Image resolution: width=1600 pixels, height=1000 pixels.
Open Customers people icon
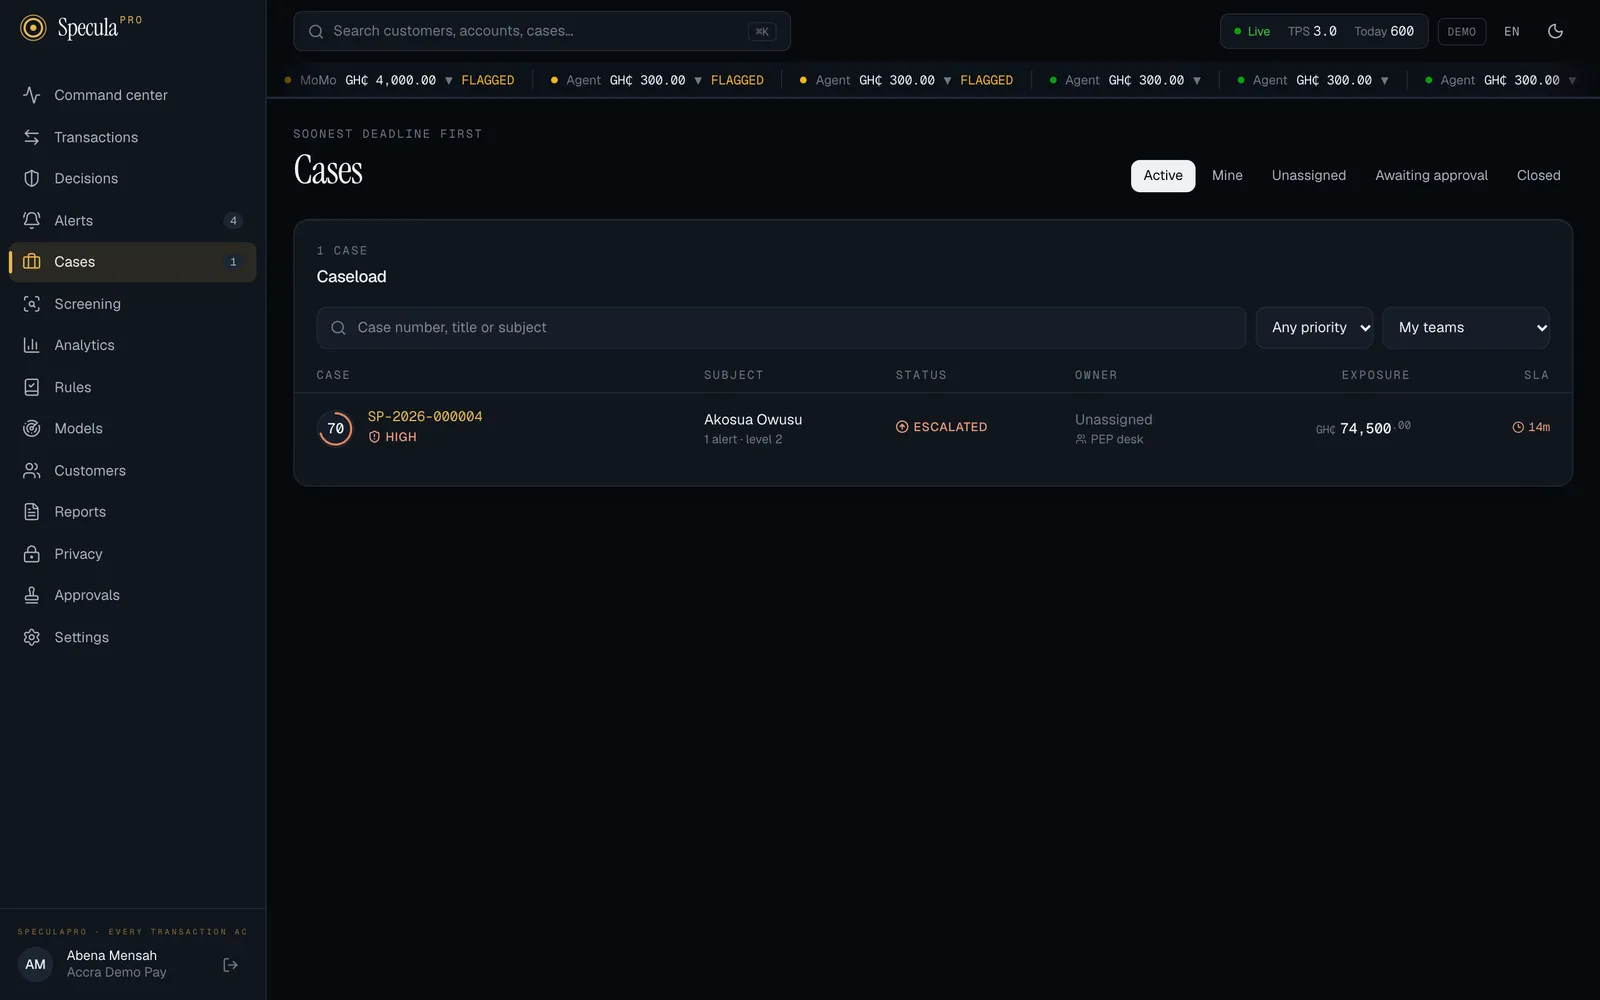pos(32,470)
